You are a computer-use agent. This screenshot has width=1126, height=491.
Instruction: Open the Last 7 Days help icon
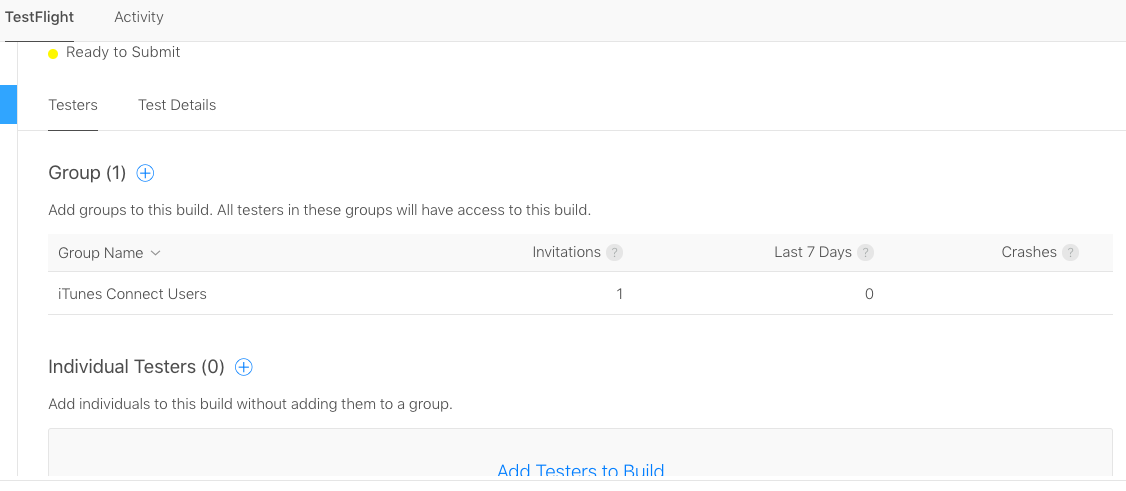(865, 253)
